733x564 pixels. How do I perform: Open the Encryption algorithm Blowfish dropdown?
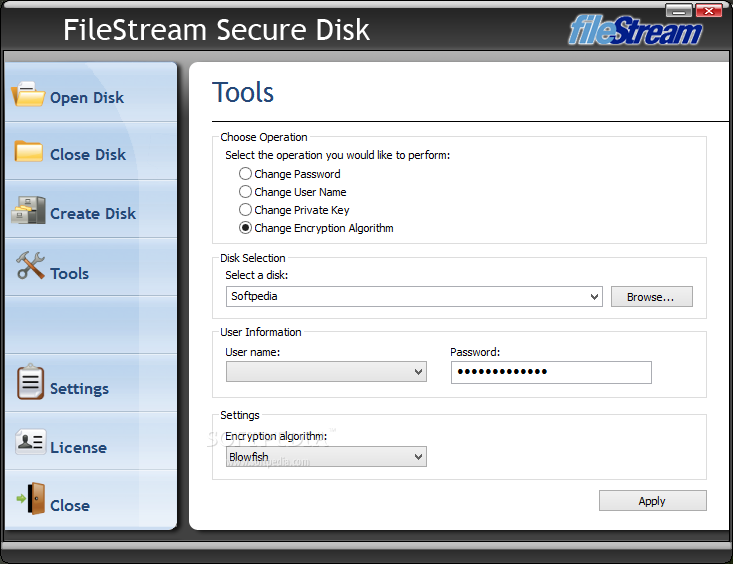(x=326, y=456)
